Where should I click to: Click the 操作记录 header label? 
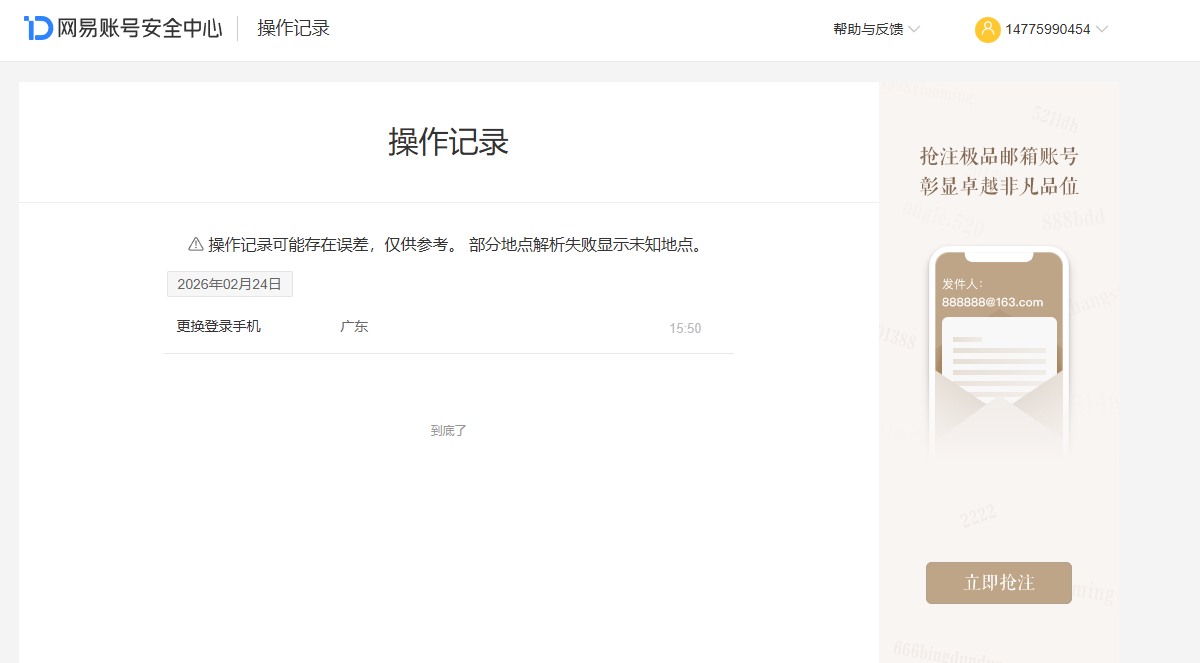click(x=293, y=28)
